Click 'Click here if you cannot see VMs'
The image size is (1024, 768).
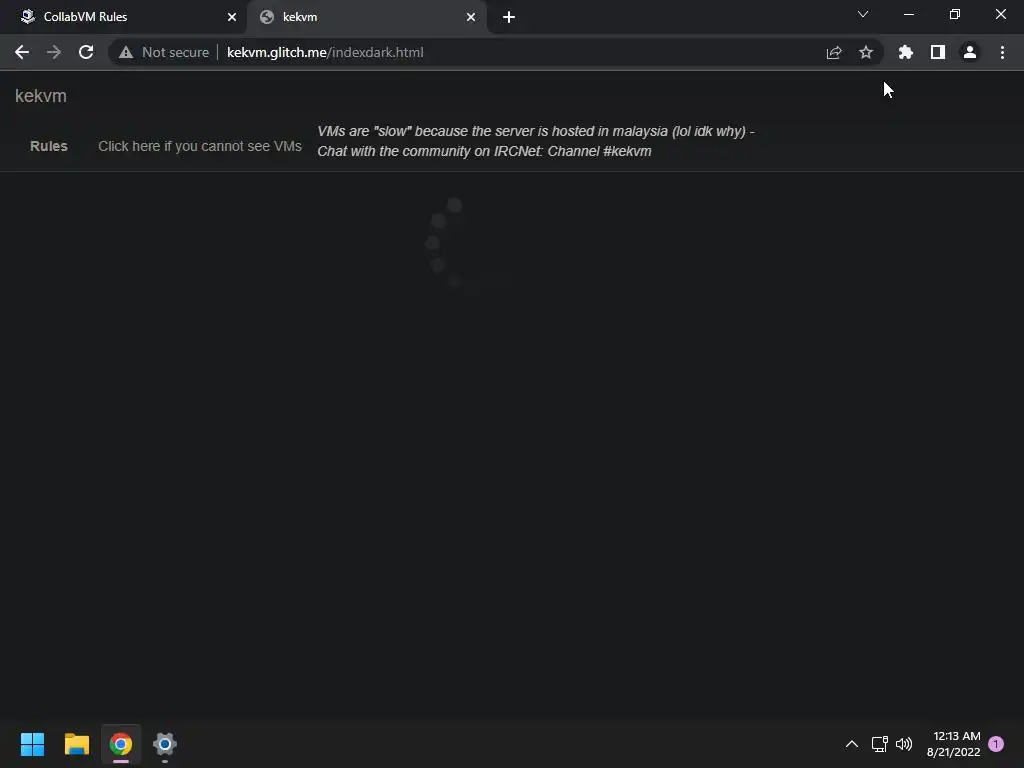coord(200,146)
